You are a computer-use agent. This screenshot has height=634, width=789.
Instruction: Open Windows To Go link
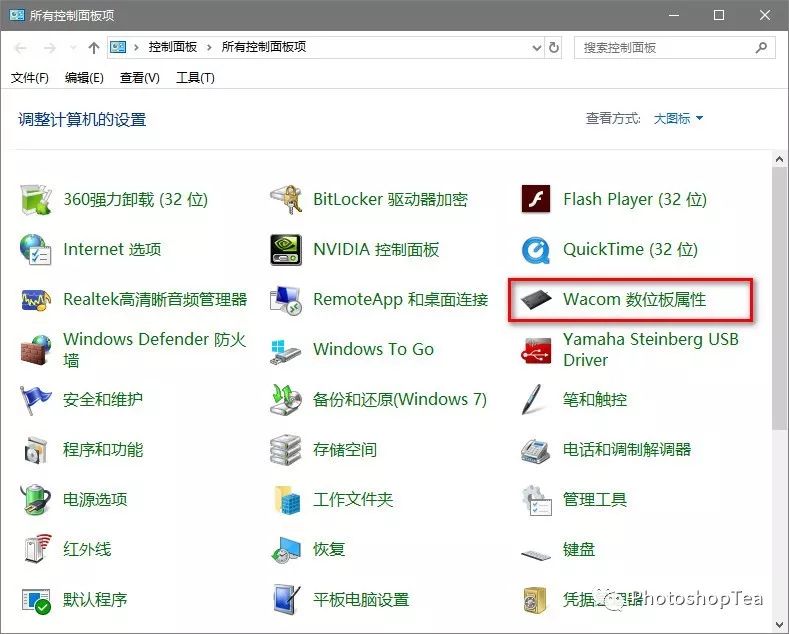pyautogui.click(x=373, y=349)
